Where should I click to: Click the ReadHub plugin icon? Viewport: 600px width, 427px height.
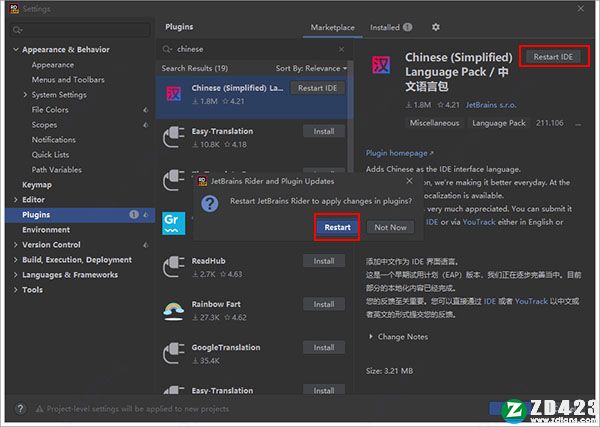pyautogui.click(x=174, y=267)
